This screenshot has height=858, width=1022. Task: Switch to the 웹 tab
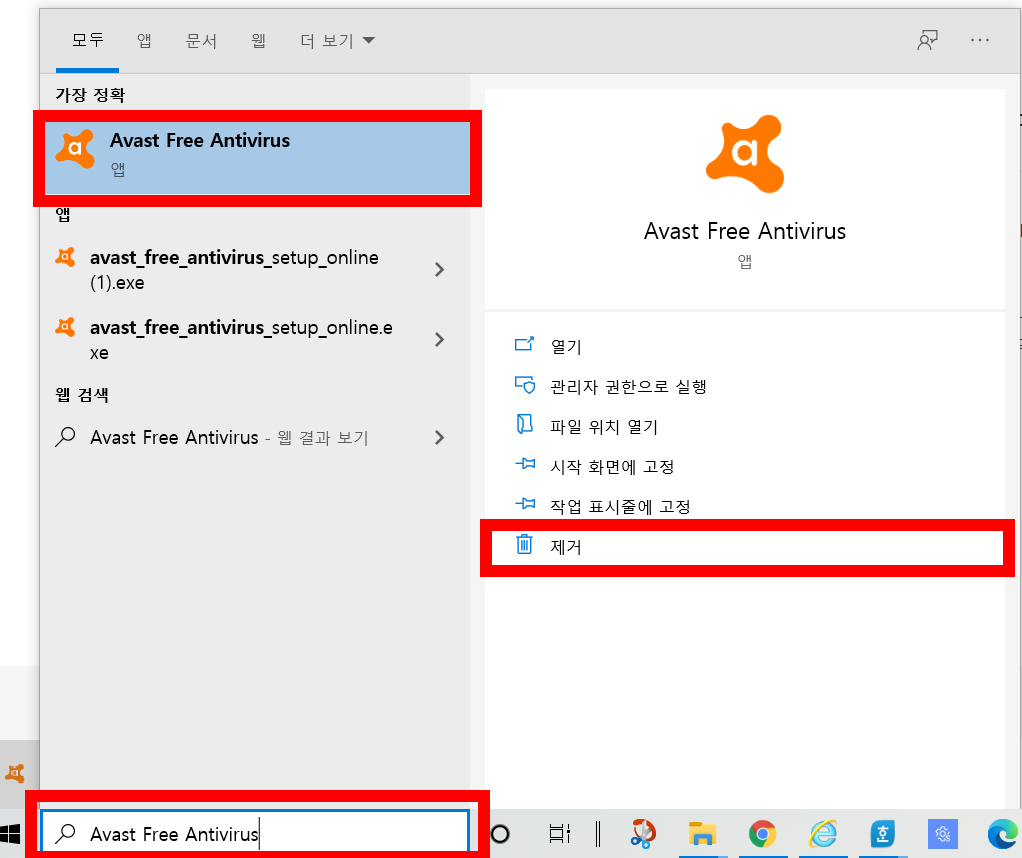[x=258, y=40]
